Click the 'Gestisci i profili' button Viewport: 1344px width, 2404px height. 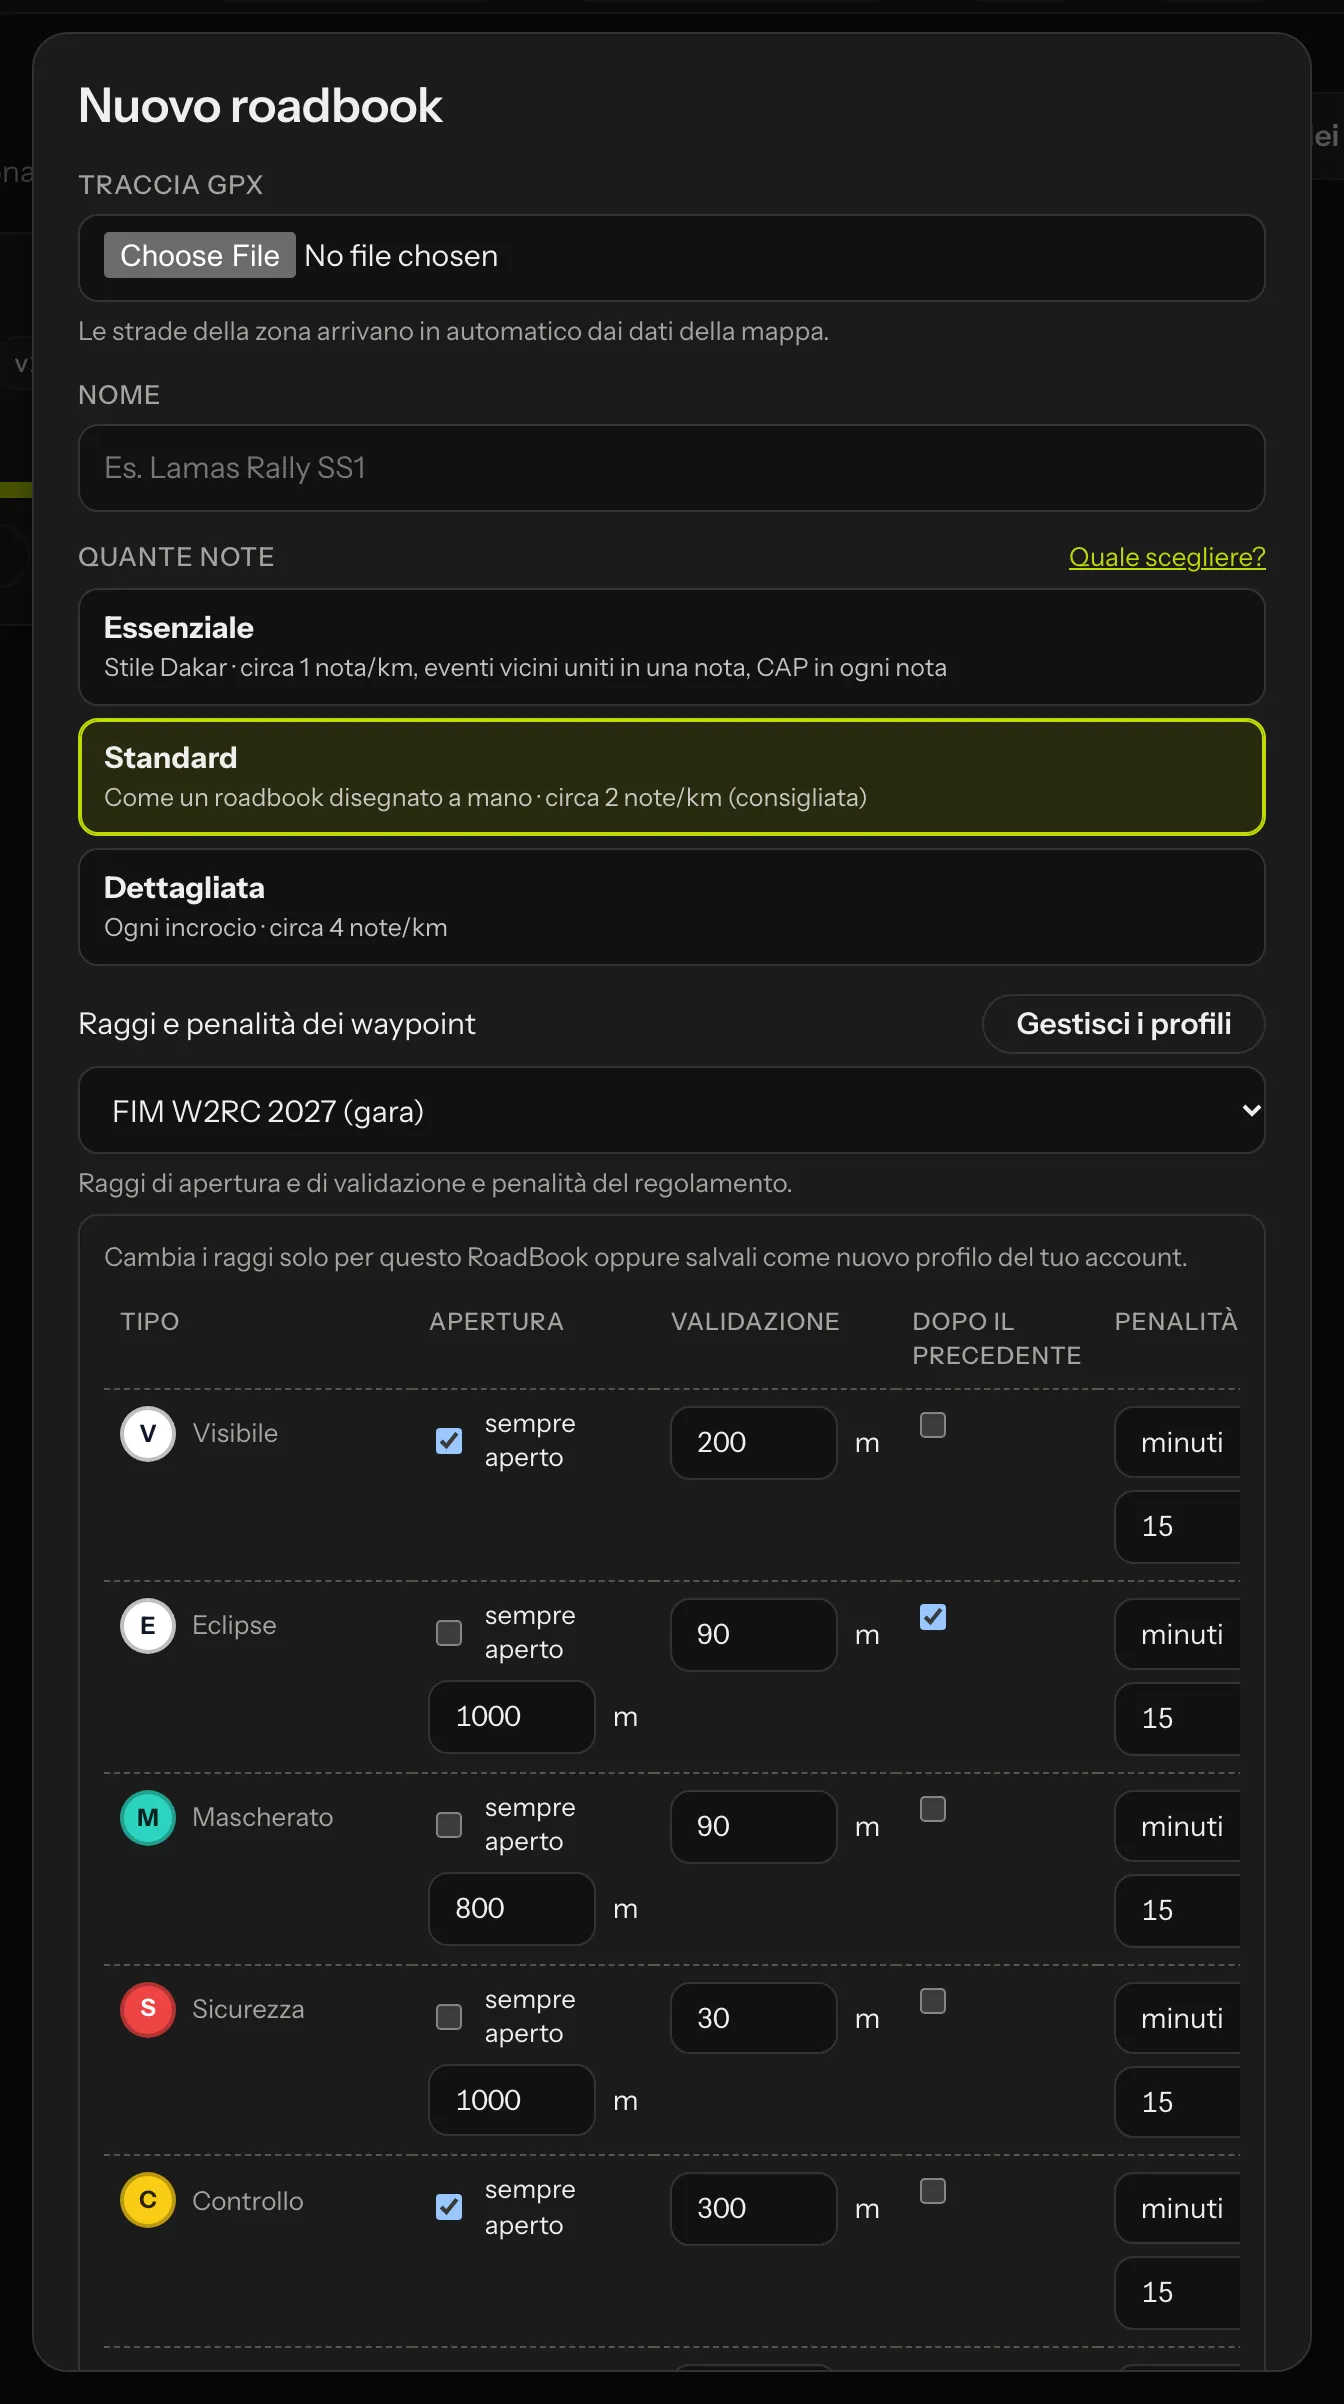pyautogui.click(x=1124, y=1024)
